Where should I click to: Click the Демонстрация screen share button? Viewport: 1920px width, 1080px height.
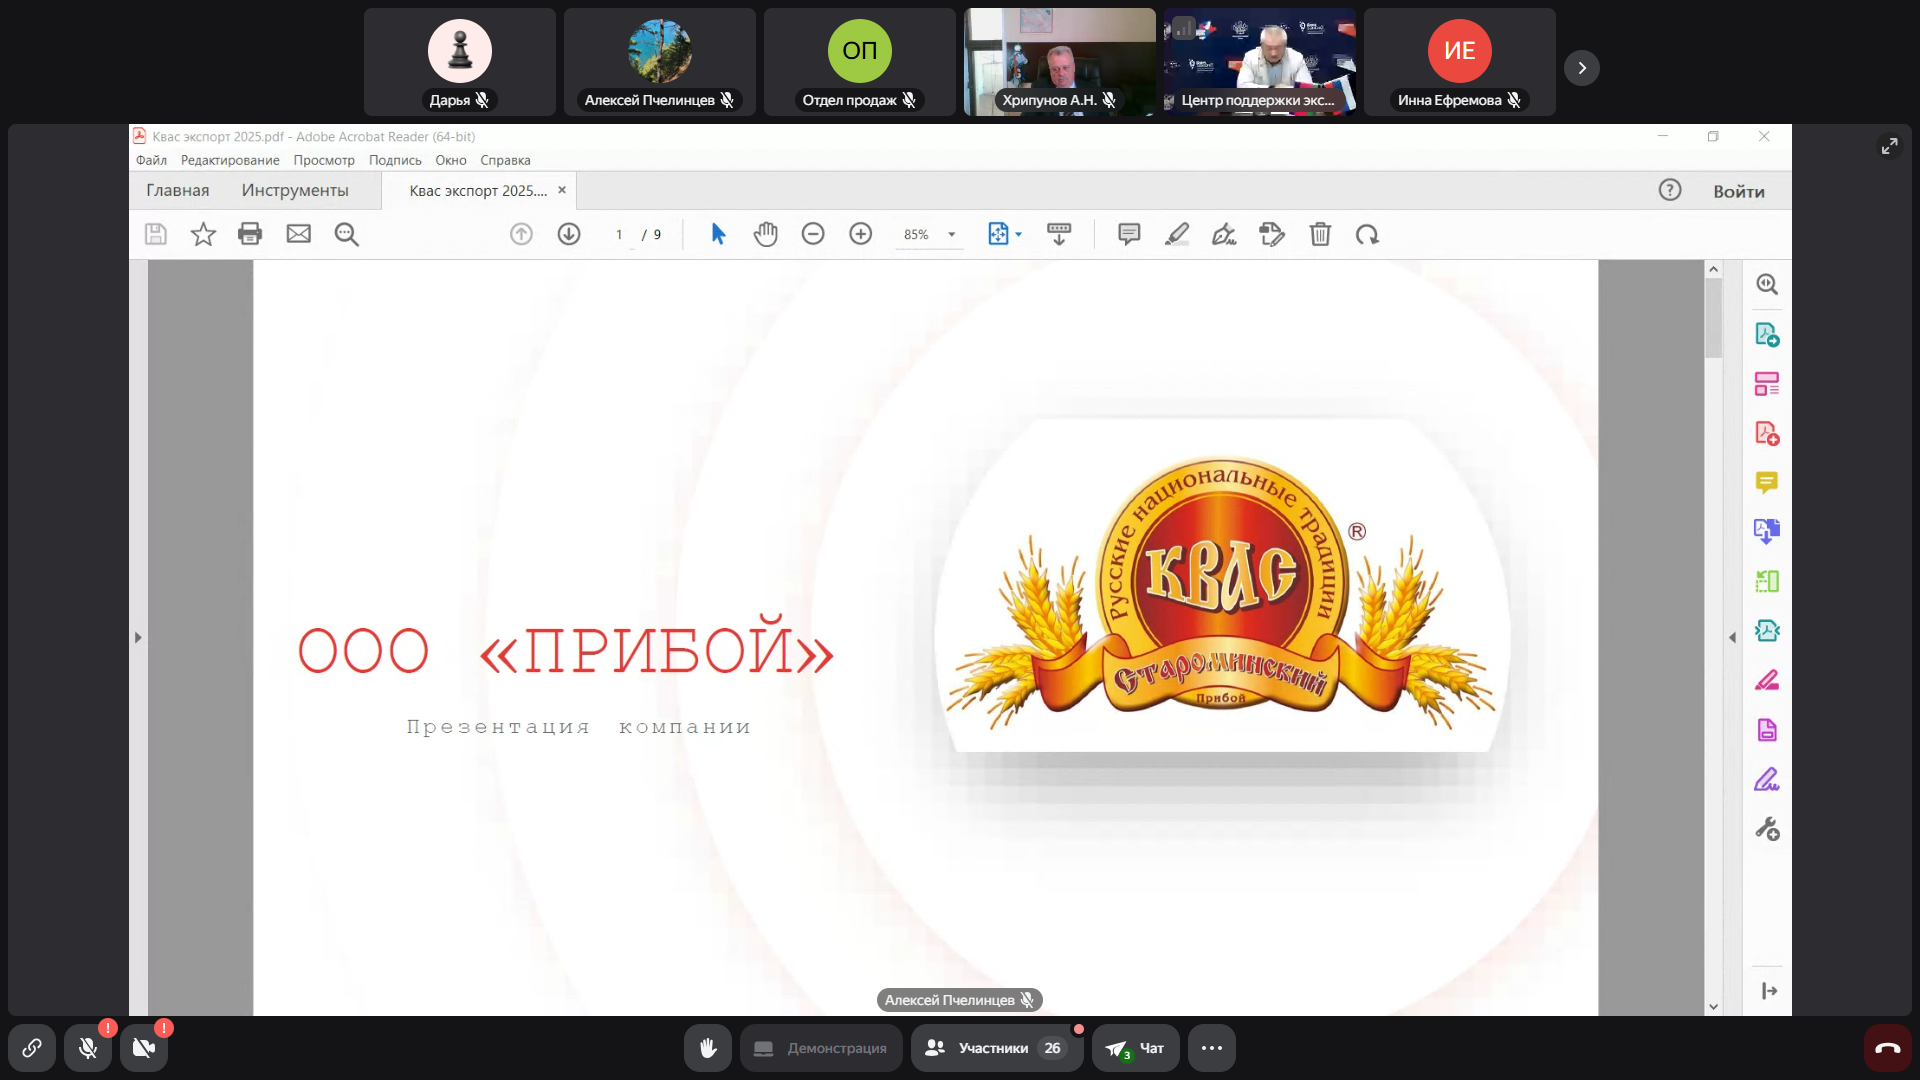(821, 1048)
